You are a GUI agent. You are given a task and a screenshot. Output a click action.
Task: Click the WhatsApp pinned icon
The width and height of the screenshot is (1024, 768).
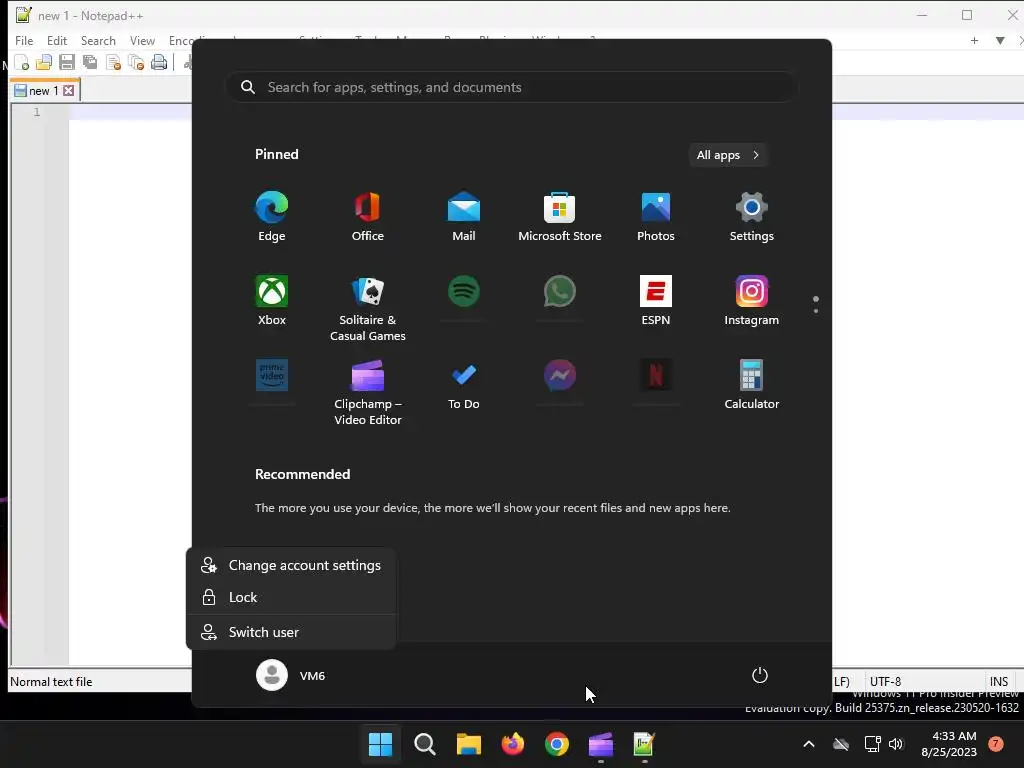pyautogui.click(x=560, y=291)
